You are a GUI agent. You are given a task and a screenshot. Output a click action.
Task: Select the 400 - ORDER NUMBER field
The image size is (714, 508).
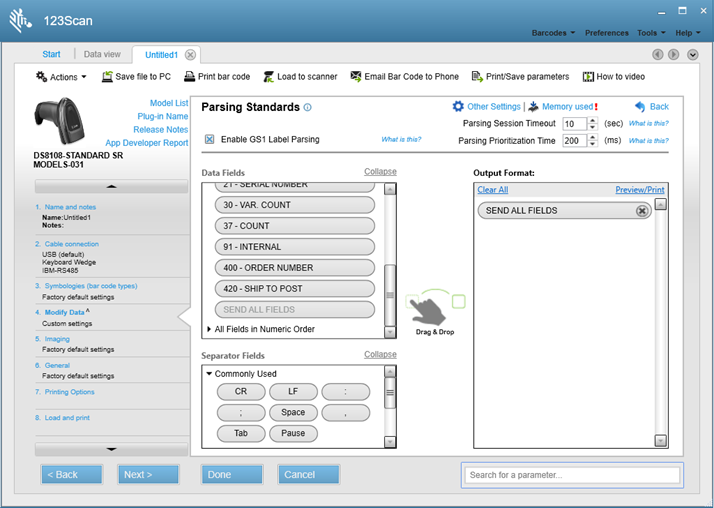[x=294, y=268]
